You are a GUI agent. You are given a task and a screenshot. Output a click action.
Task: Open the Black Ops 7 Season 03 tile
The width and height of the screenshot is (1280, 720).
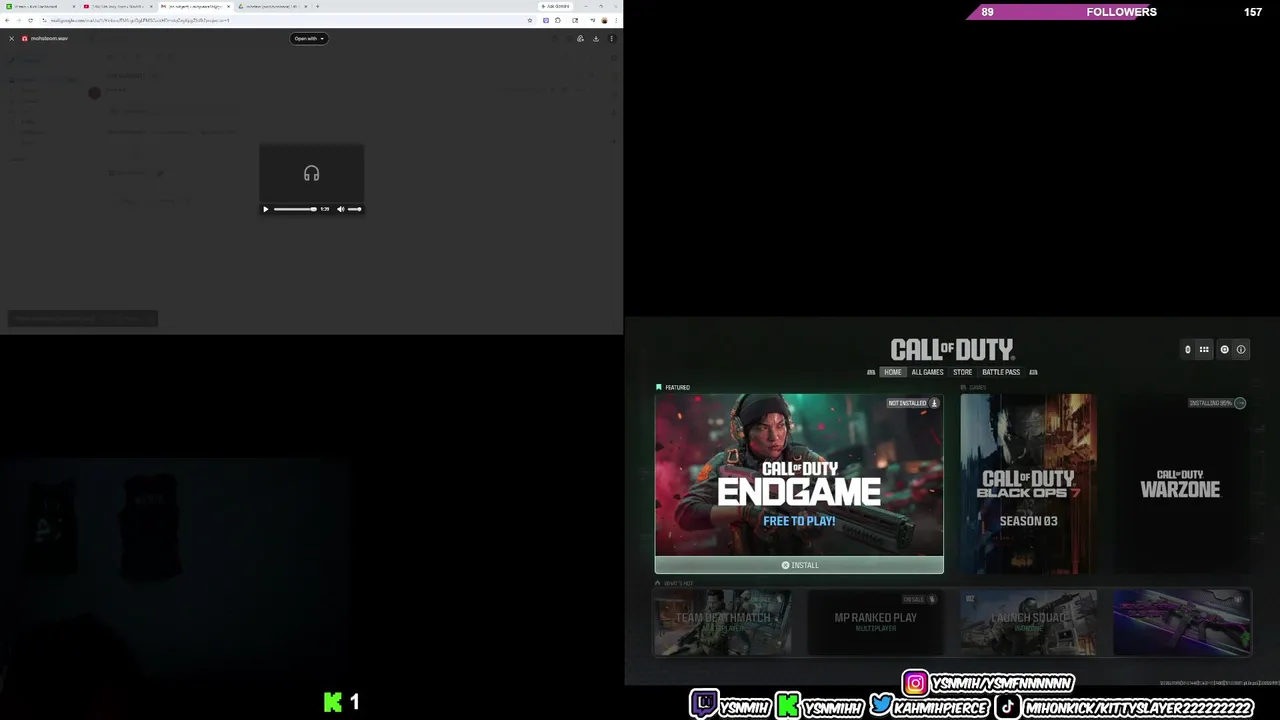pos(1028,484)
